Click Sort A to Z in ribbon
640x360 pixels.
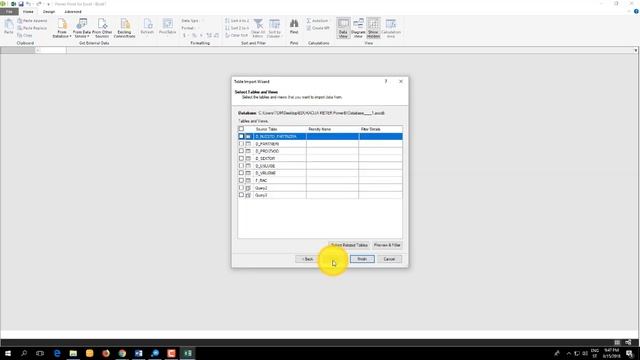click(237, 20)
